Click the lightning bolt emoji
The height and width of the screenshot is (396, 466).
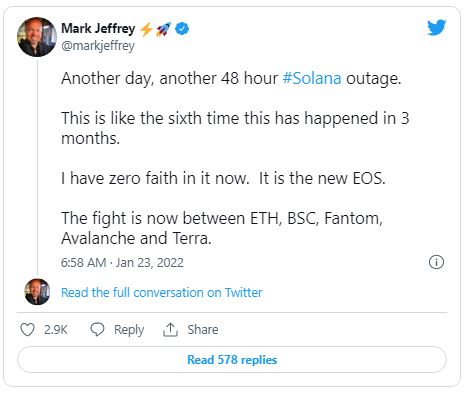(146, 29)
